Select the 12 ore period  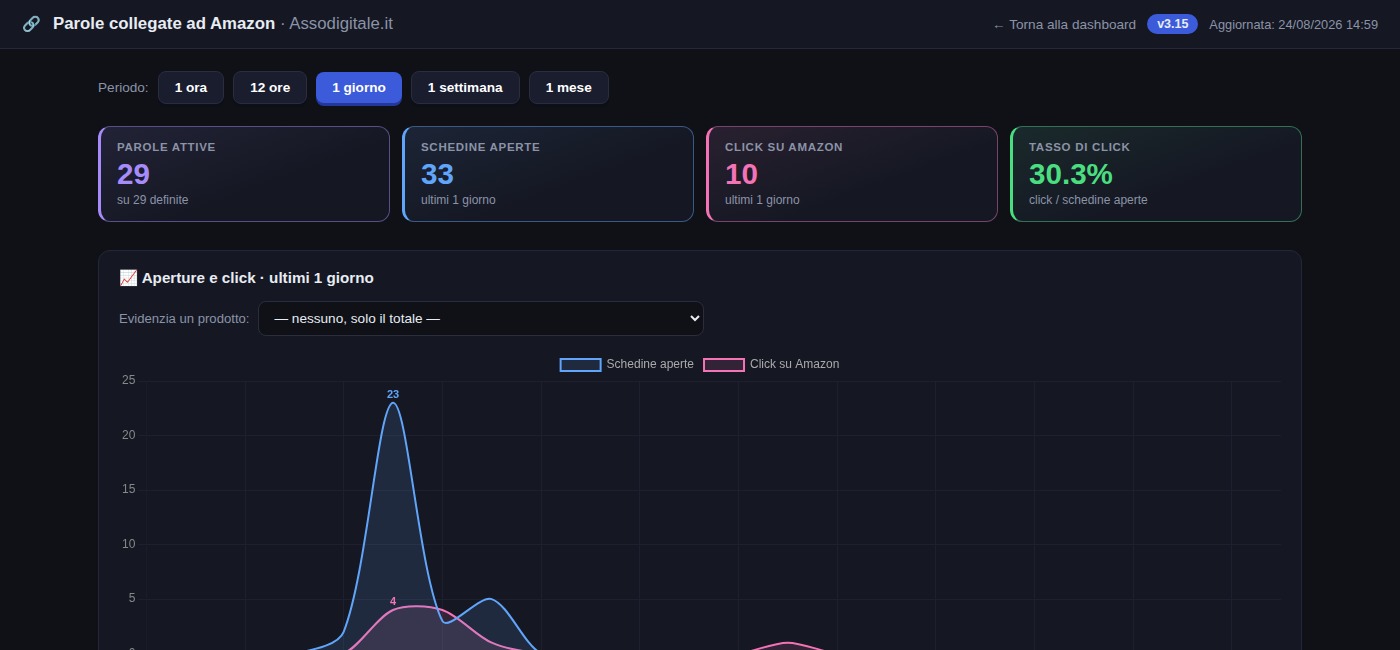tap(270, 88)
